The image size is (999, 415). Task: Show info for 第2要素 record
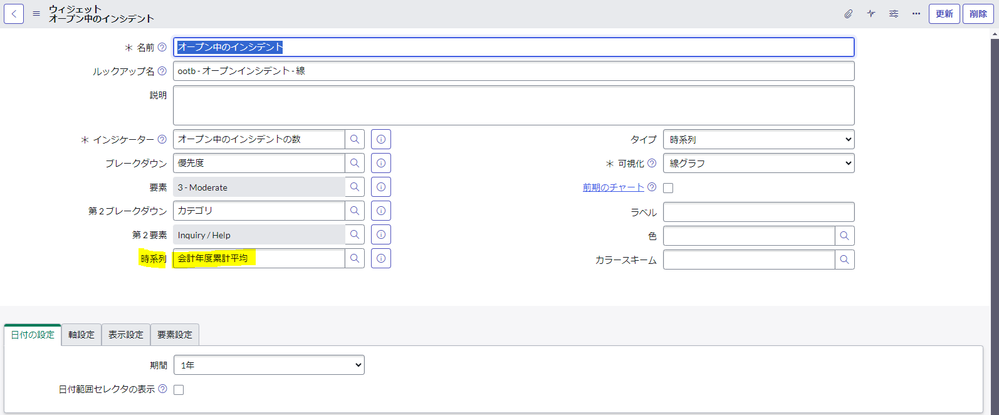381,235
